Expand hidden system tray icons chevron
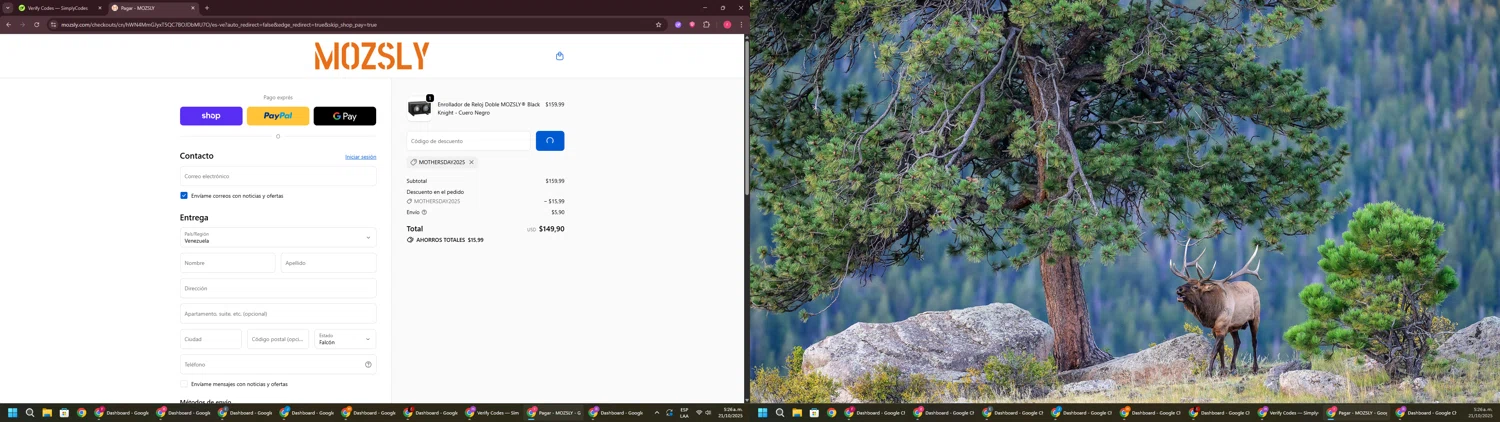1500x422 pixels. click(x=657, y=412)
